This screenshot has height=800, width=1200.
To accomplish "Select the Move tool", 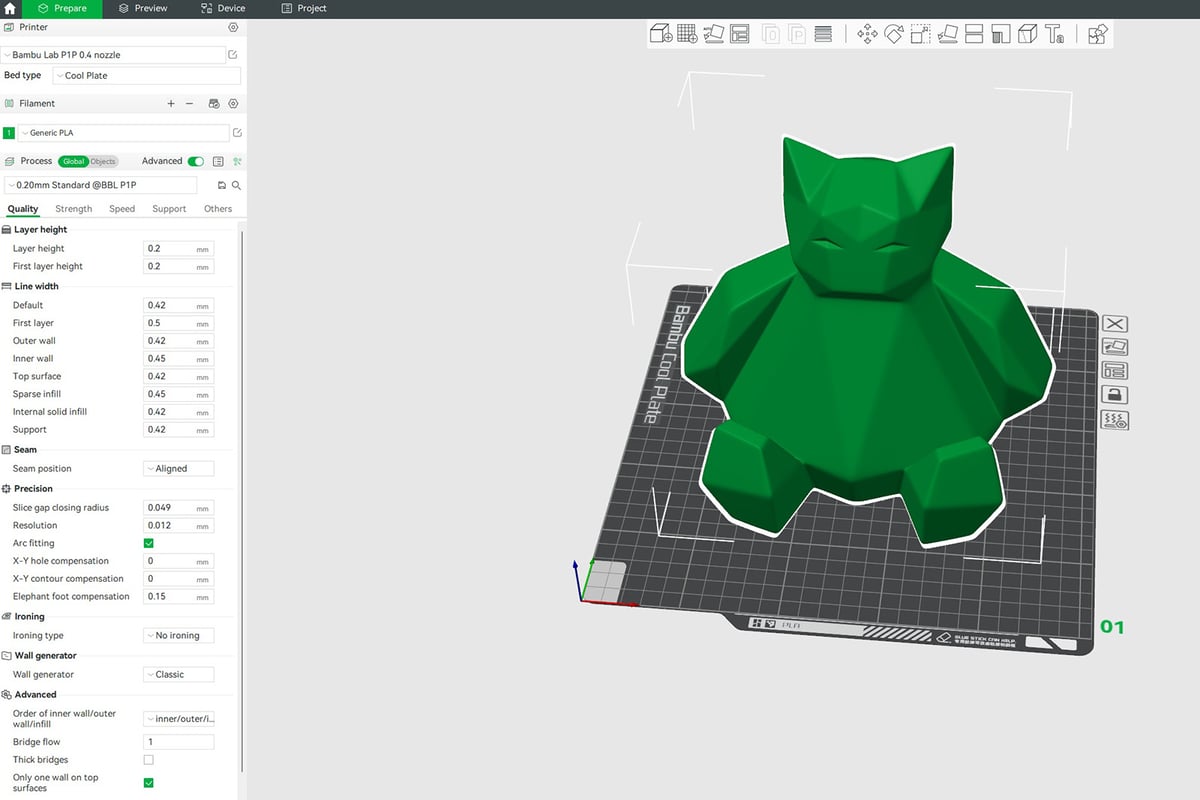I will coord(867,34).
